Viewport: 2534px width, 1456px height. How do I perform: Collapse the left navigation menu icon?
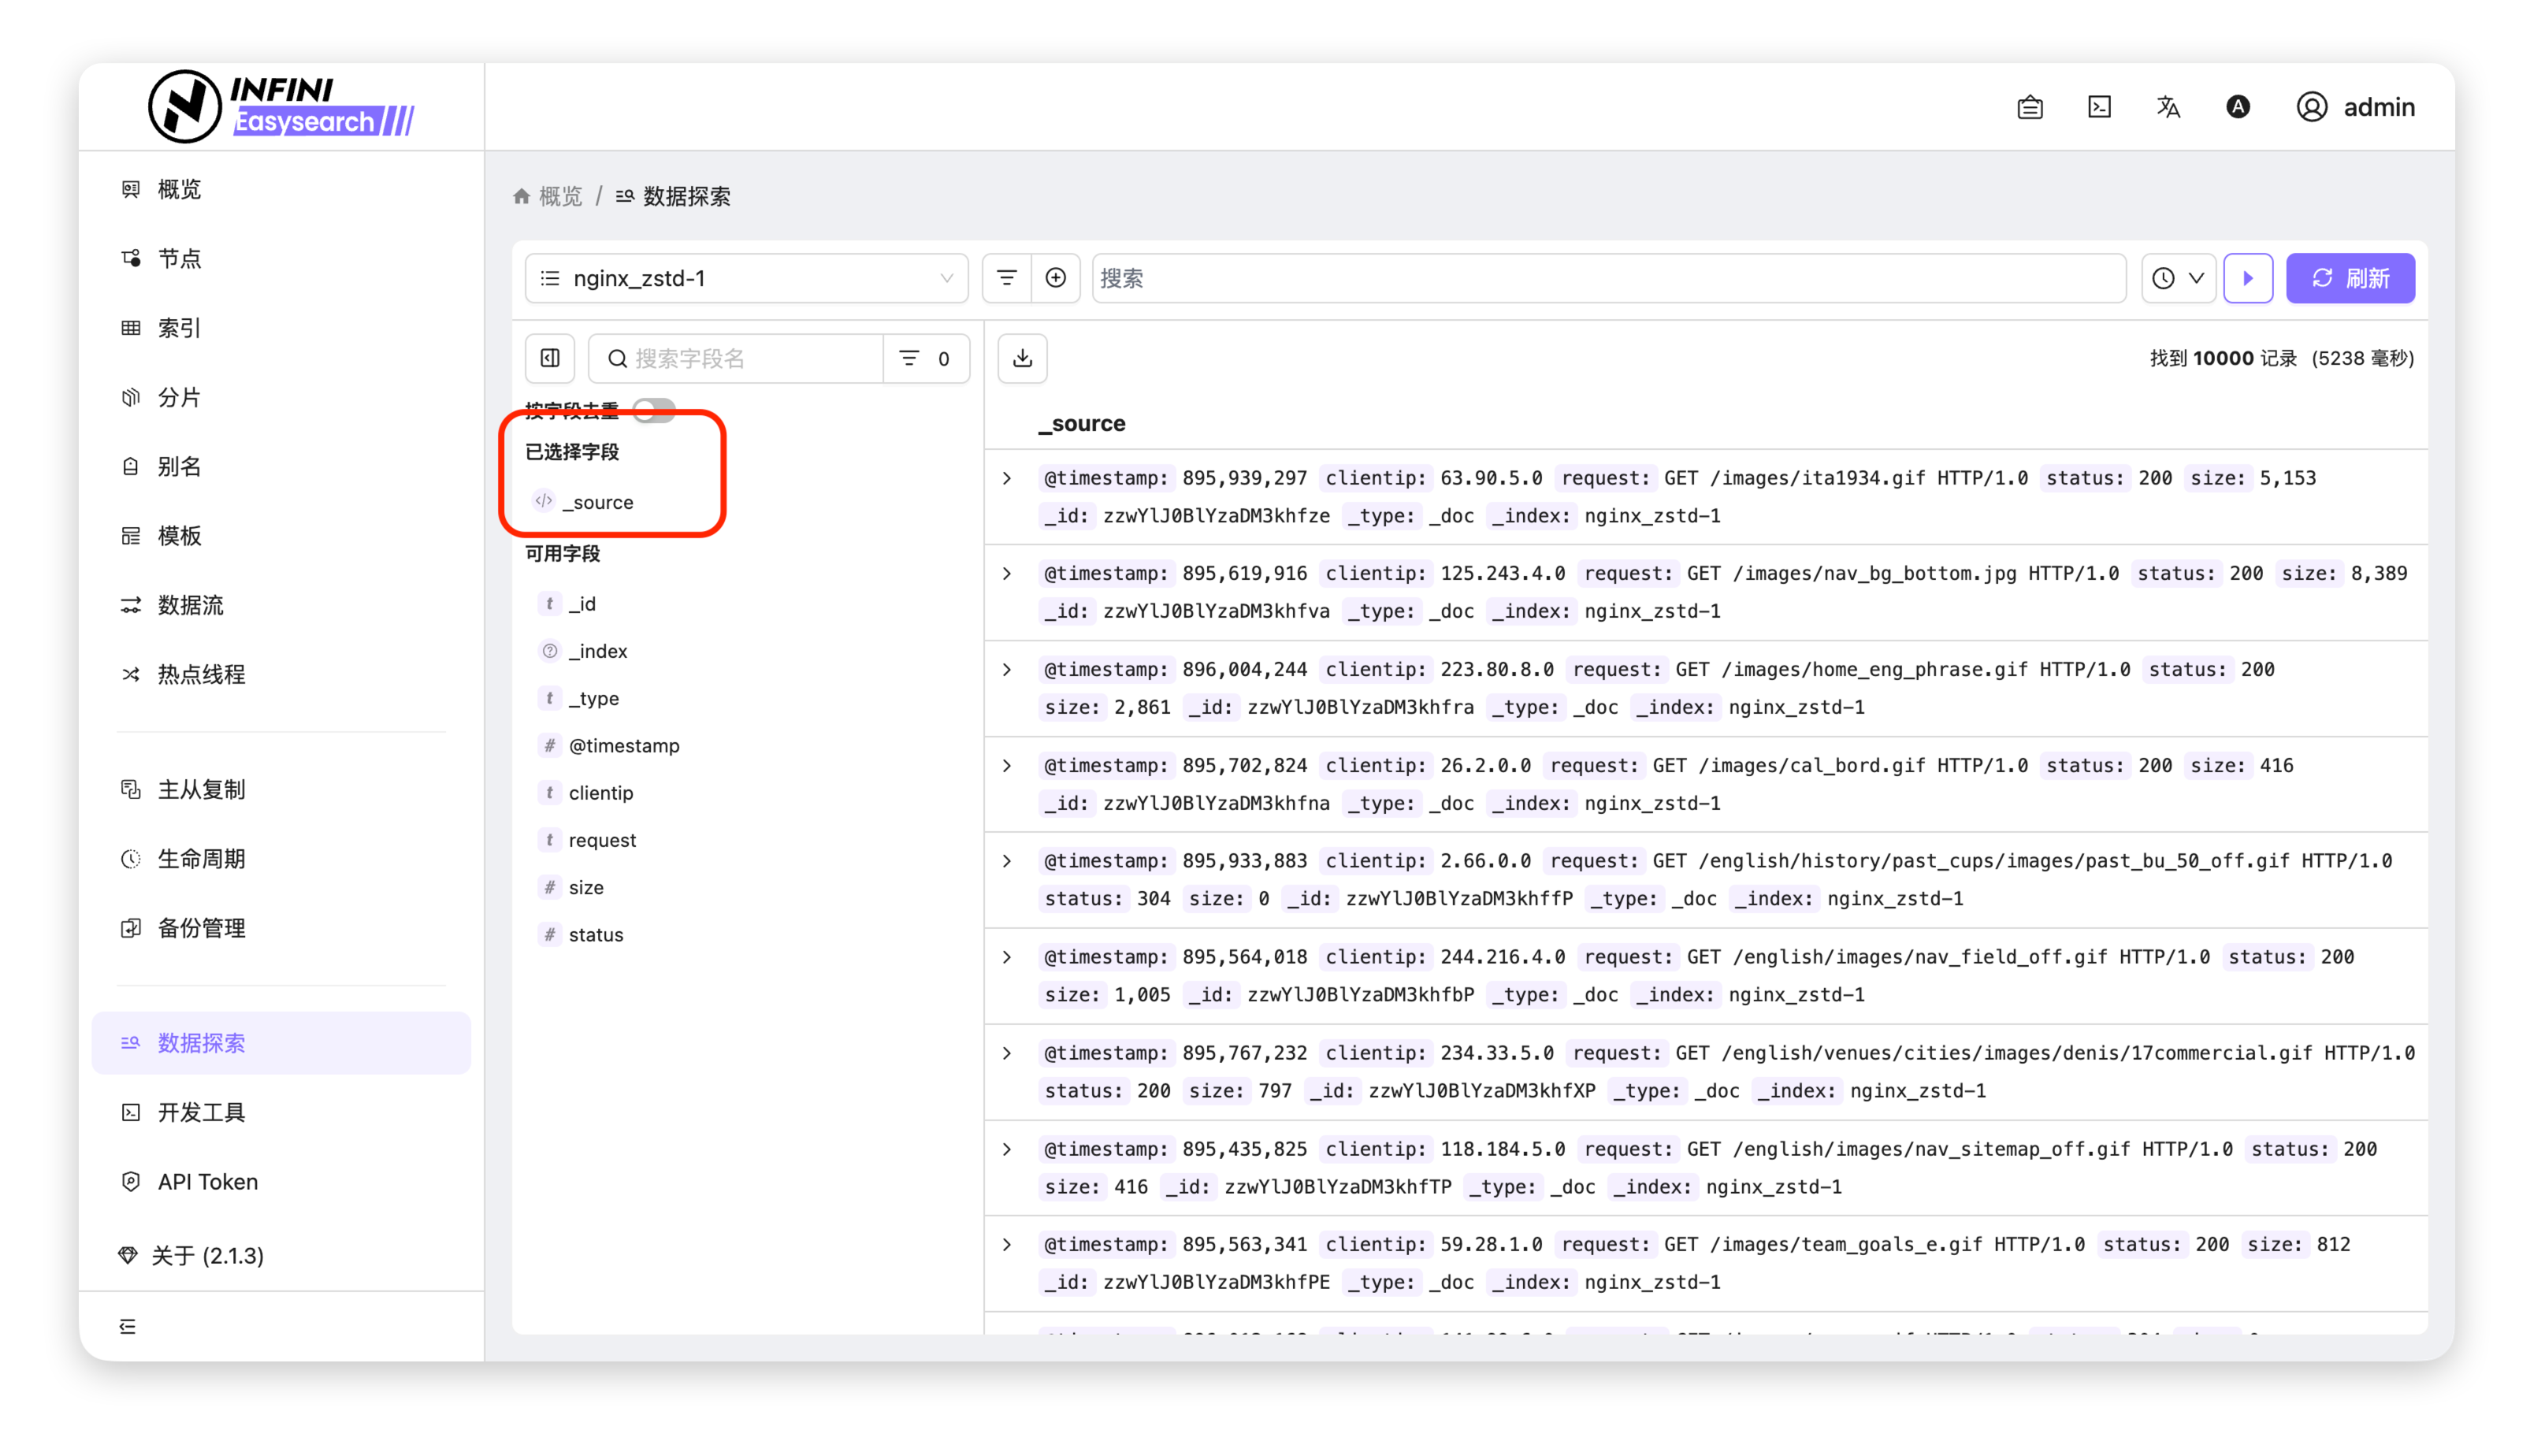pos(128,1326)
